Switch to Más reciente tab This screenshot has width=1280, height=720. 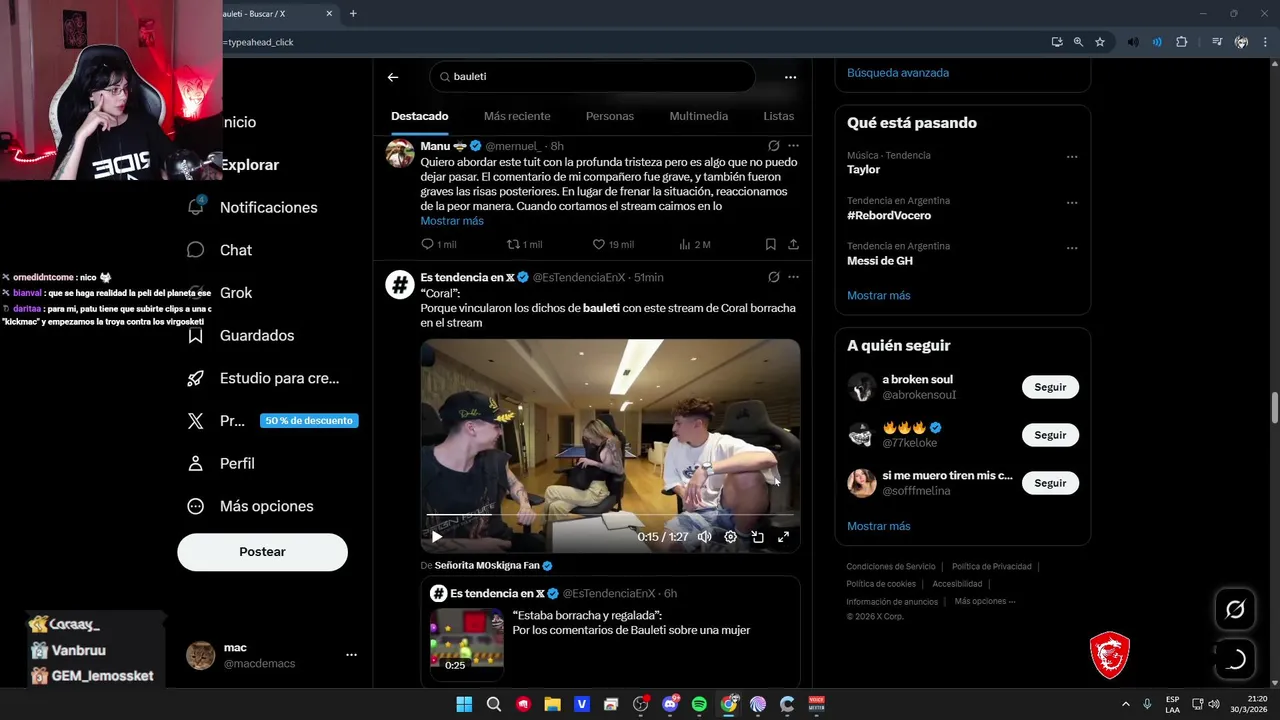[517, 116]
